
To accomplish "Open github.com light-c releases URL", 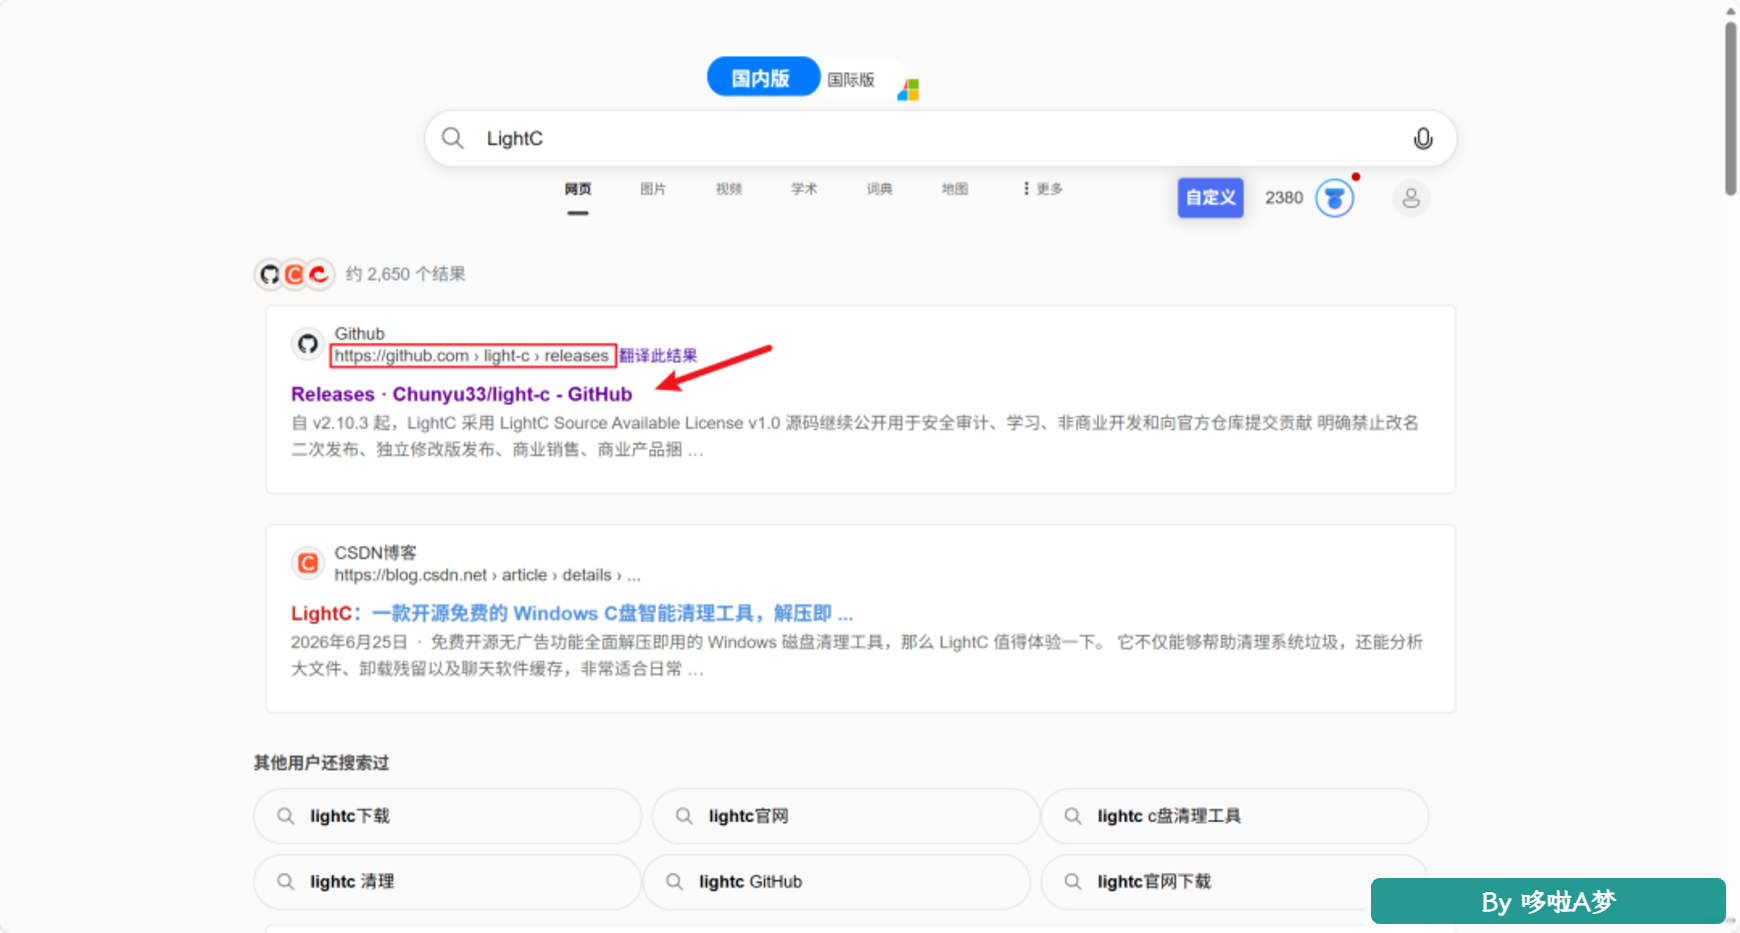I will (x=472, y=355).
